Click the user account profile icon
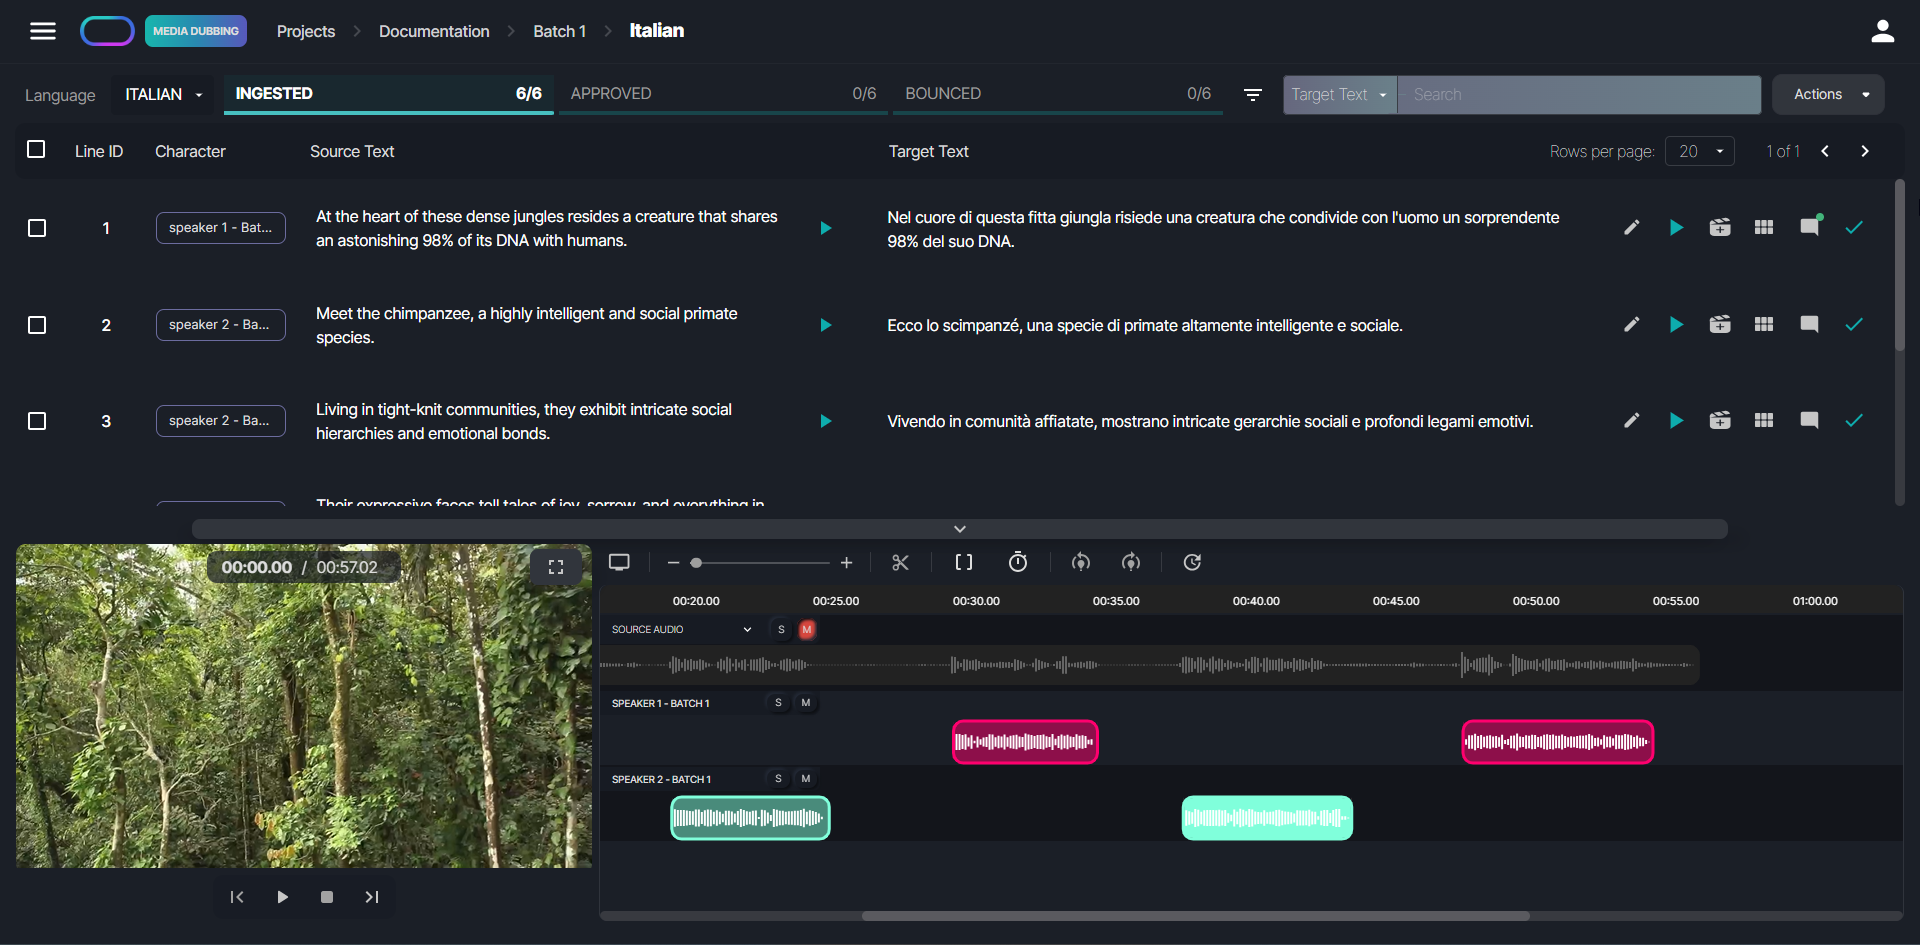 [x=1882, y=32]
